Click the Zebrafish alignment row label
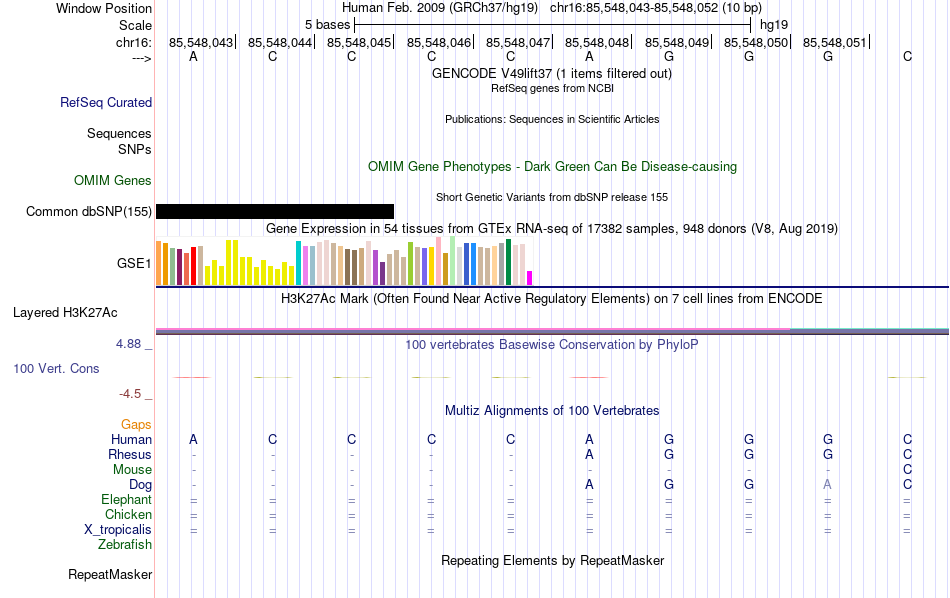 click(125, 545)
